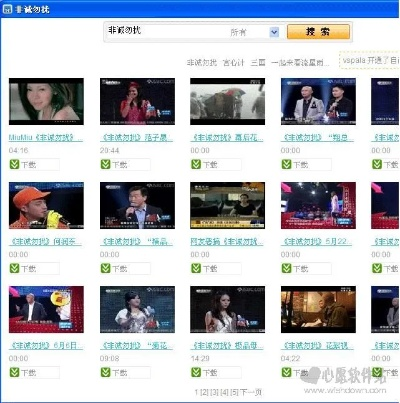
Task: Open the orange-cap man video thumbnail
Action: click(46, 206)
